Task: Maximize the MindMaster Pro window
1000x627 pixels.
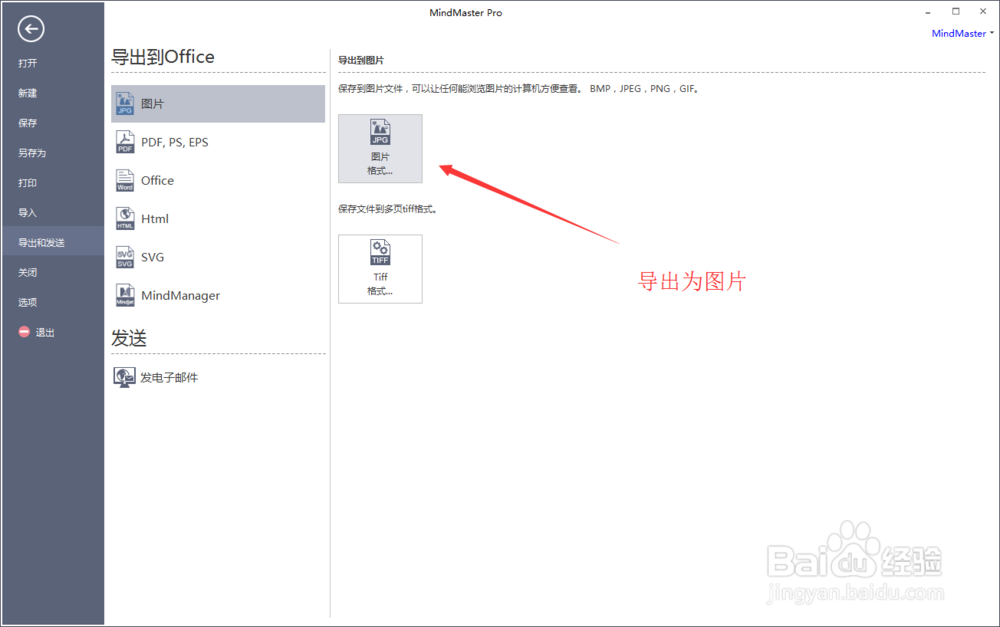Action: coord(955,11)
